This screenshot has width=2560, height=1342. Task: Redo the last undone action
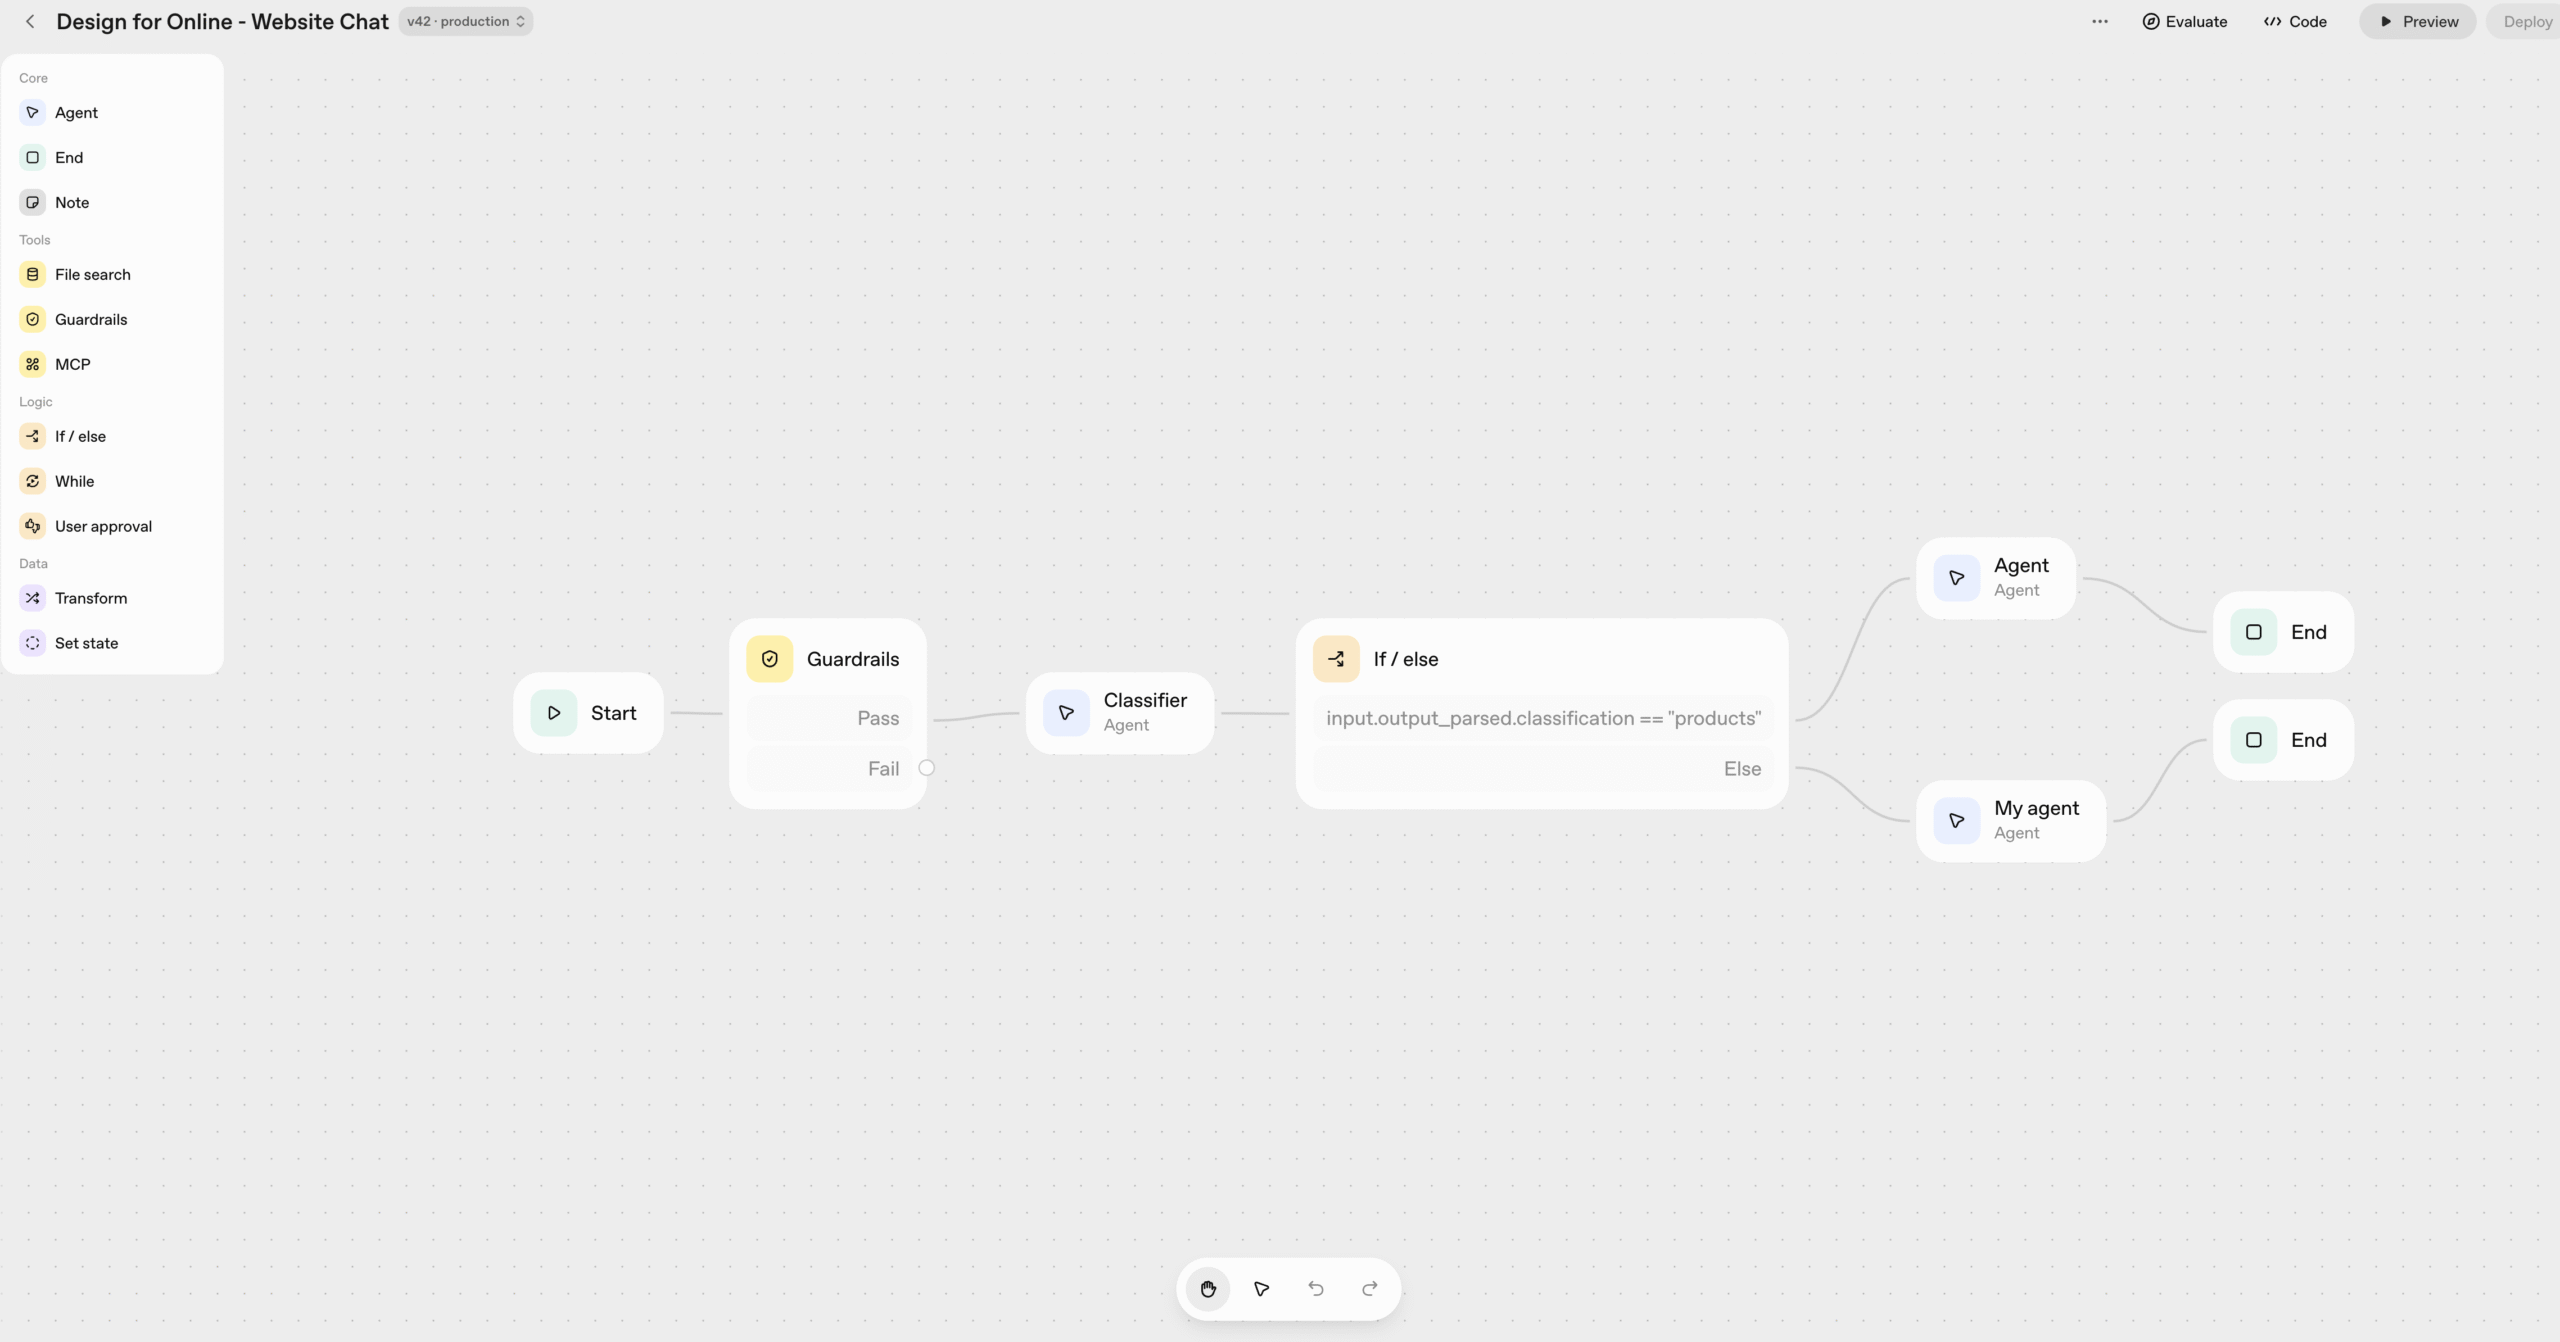pyautogui.click(x=1369, y=1289)
